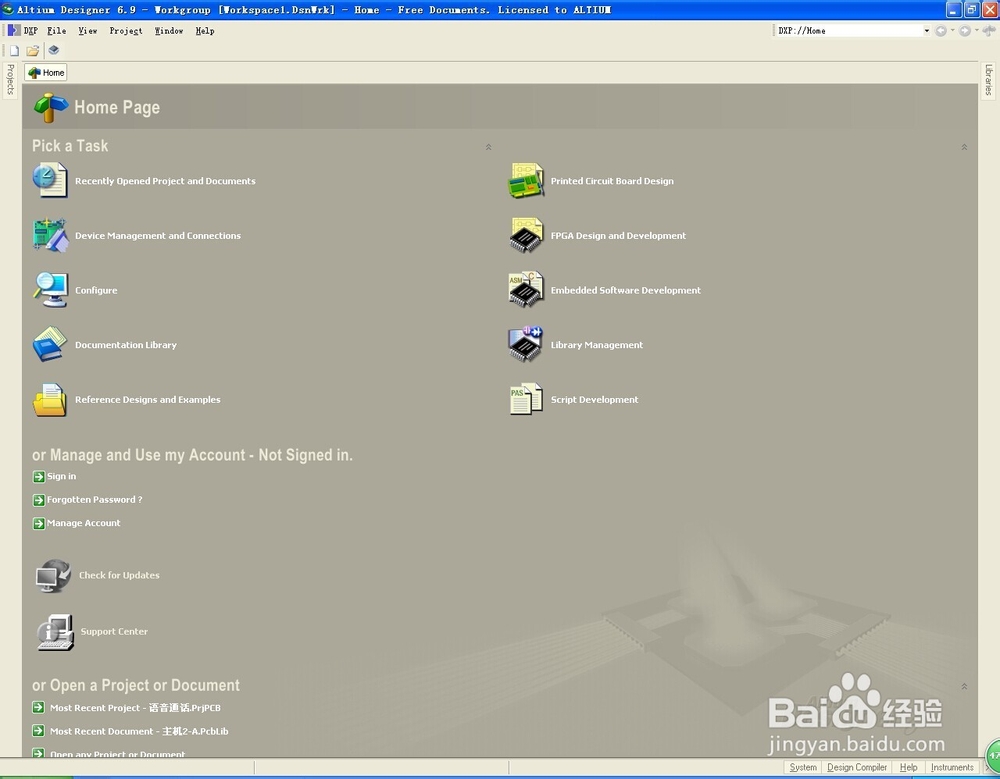
Task: Click the Embedded Software Development icon
Action: [526, 290]
